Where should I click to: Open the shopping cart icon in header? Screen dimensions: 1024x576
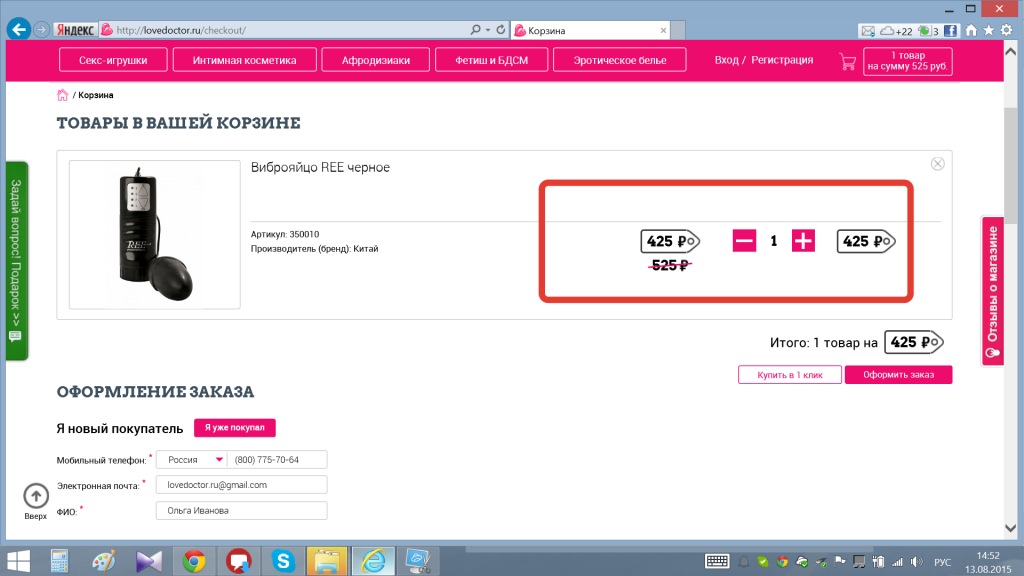click(848, 61)
